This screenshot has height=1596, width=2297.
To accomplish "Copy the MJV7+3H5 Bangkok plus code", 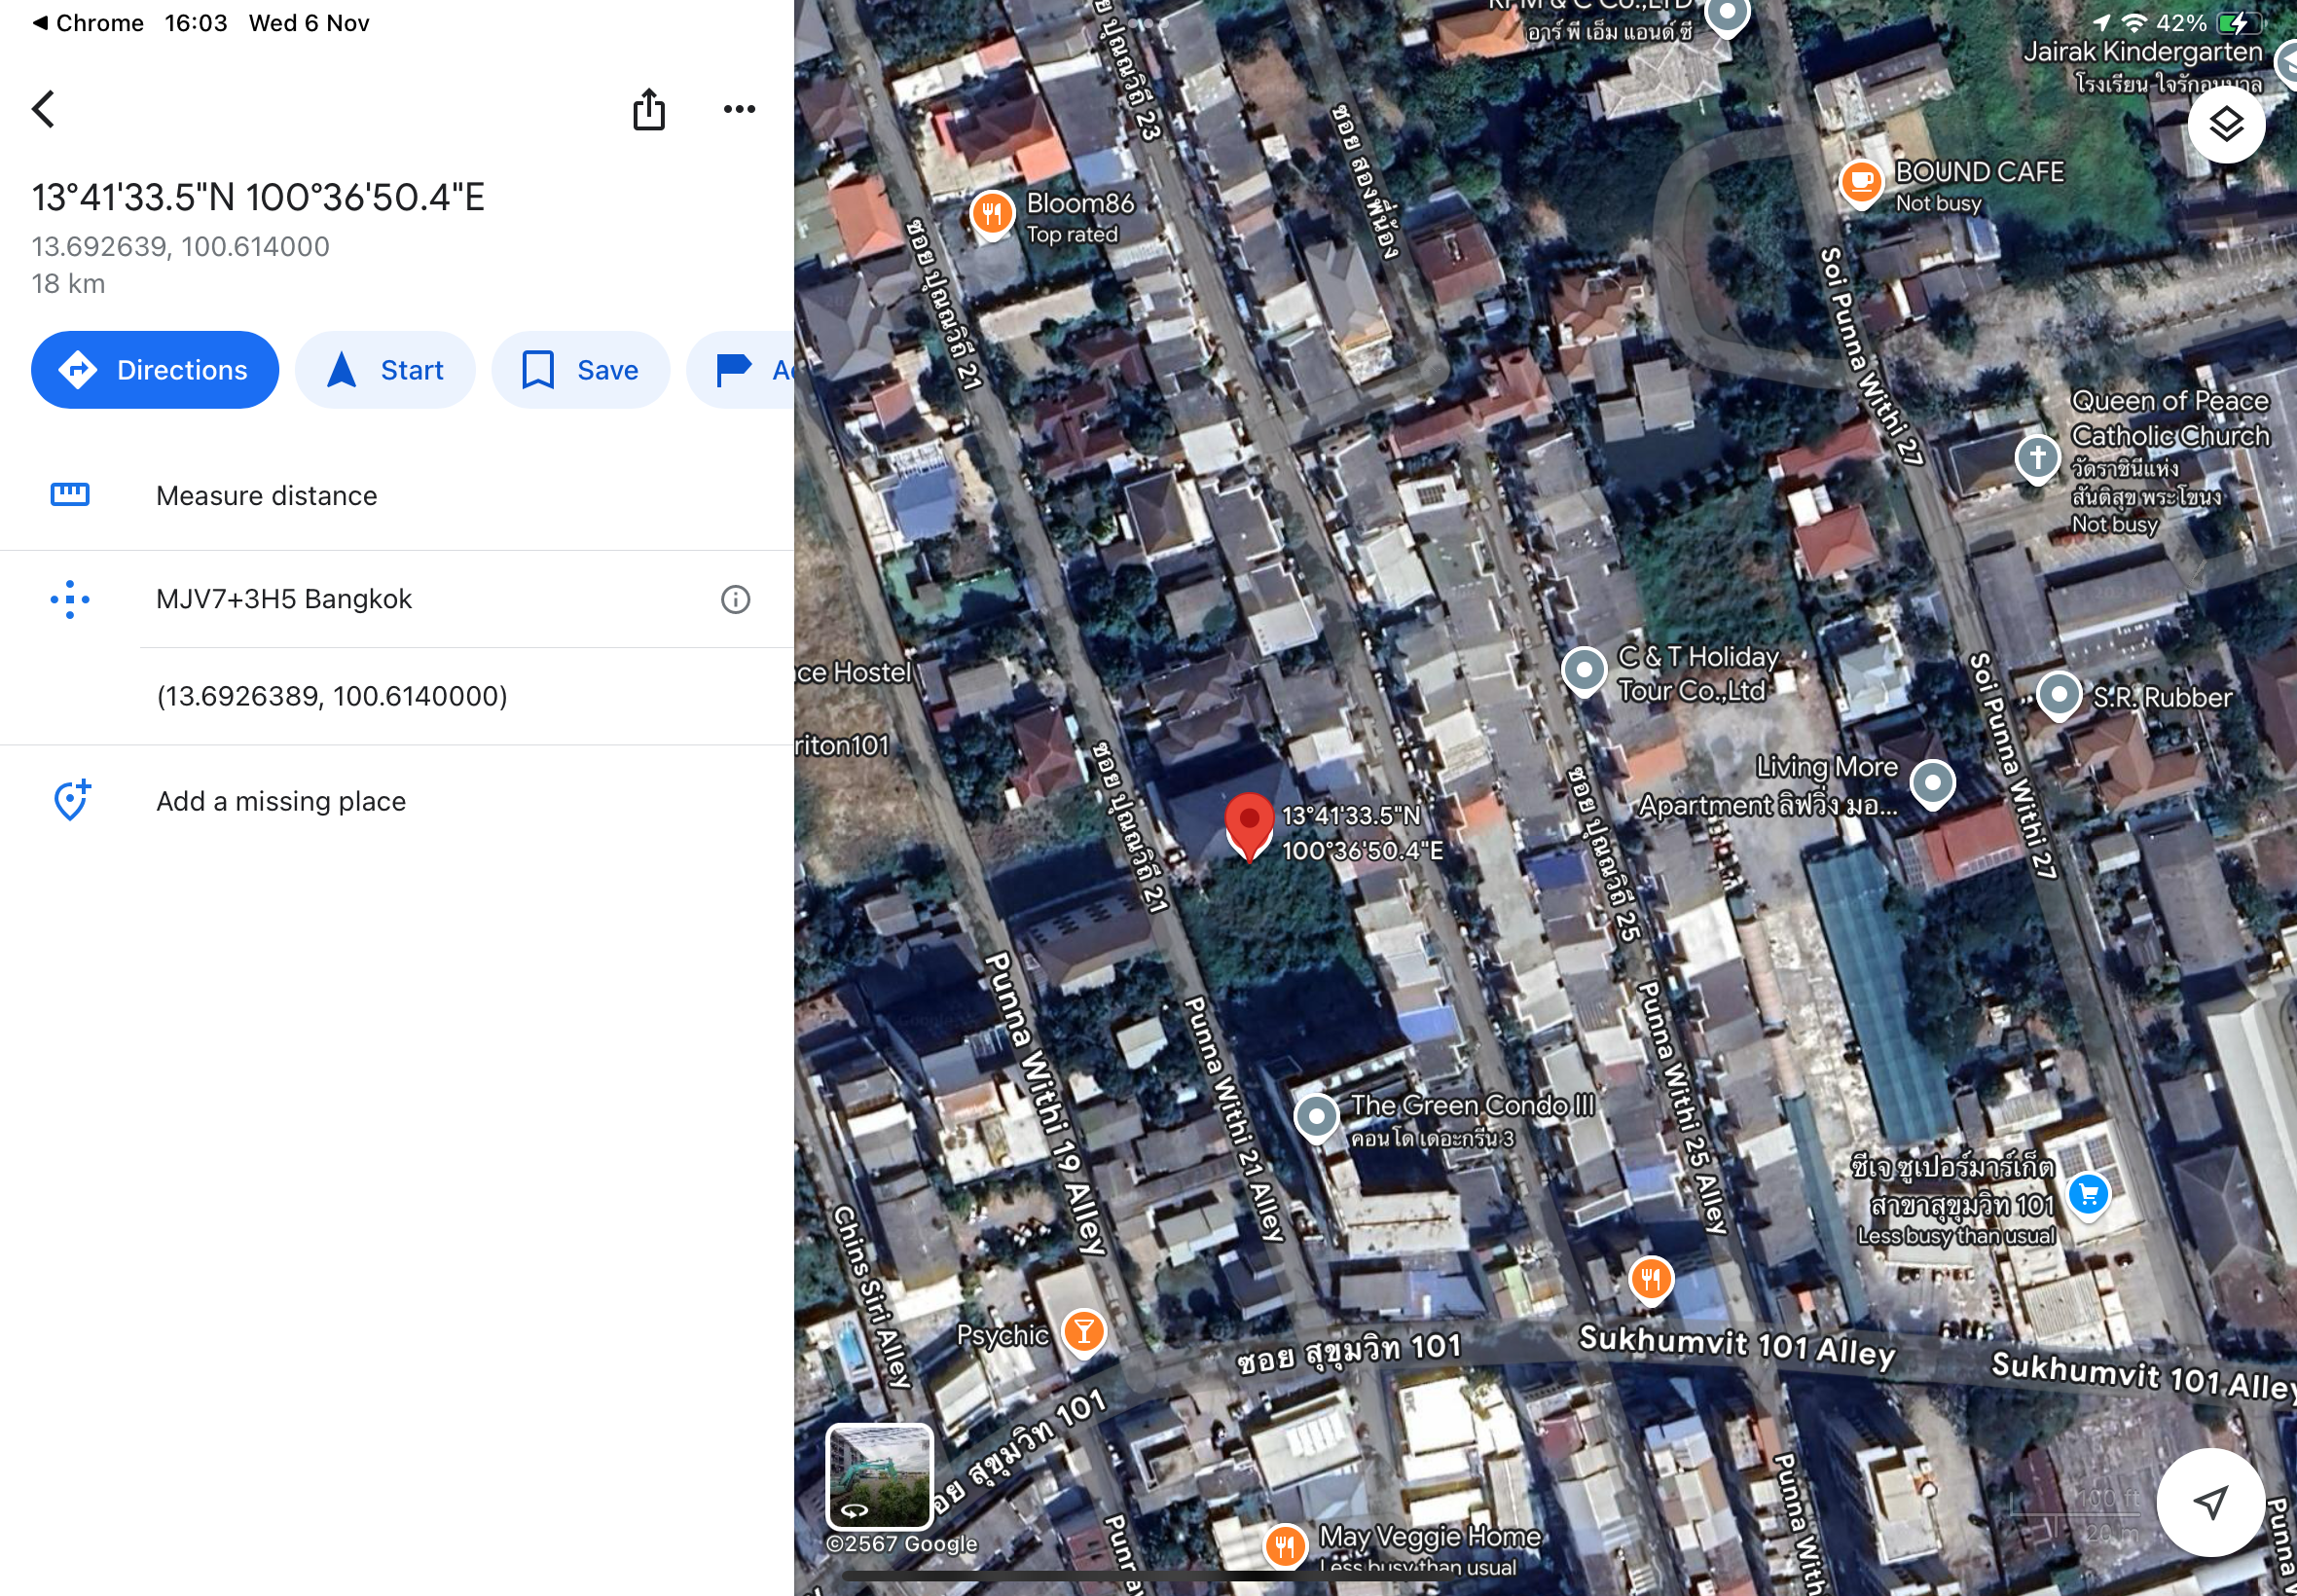I will tap(284, 599).
